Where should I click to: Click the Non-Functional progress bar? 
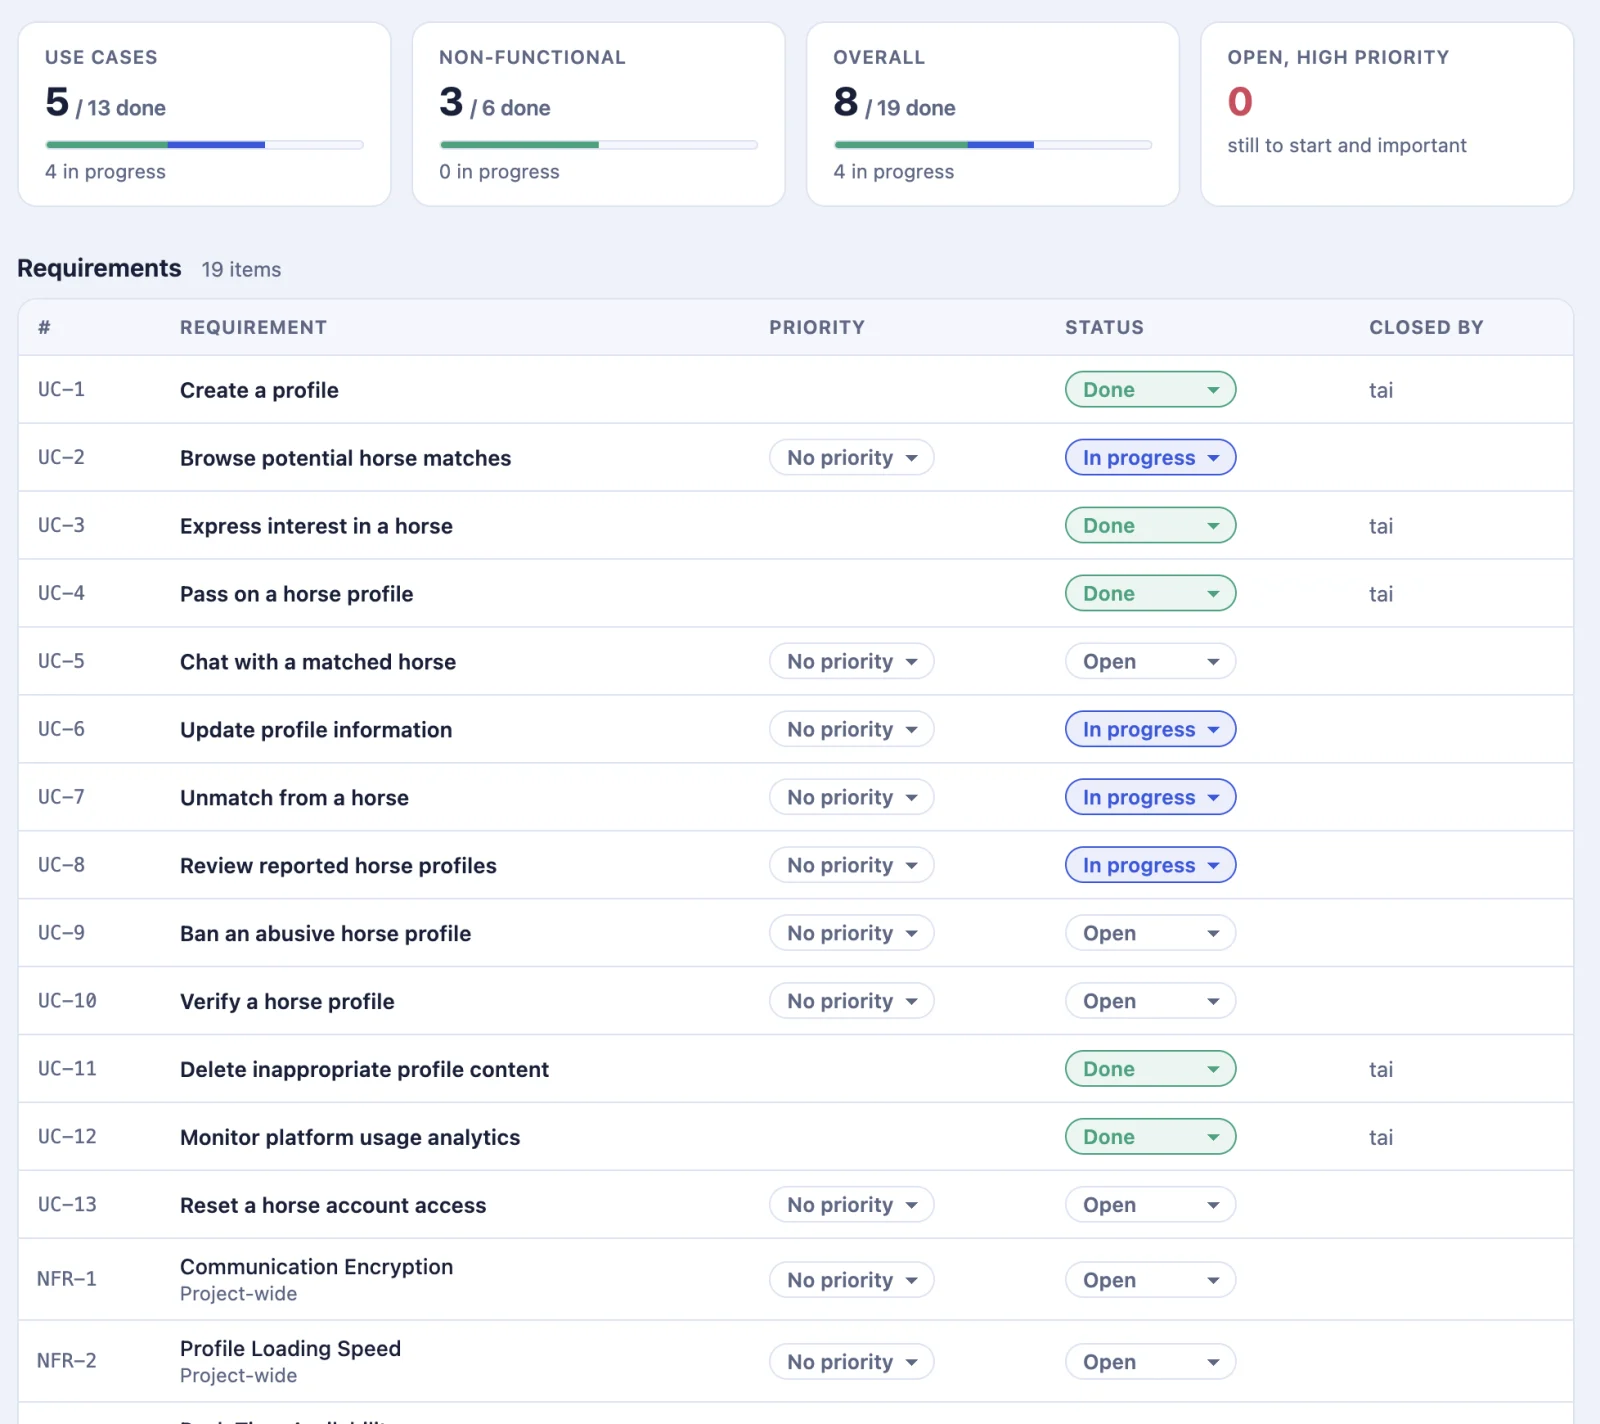pos(598,145)
